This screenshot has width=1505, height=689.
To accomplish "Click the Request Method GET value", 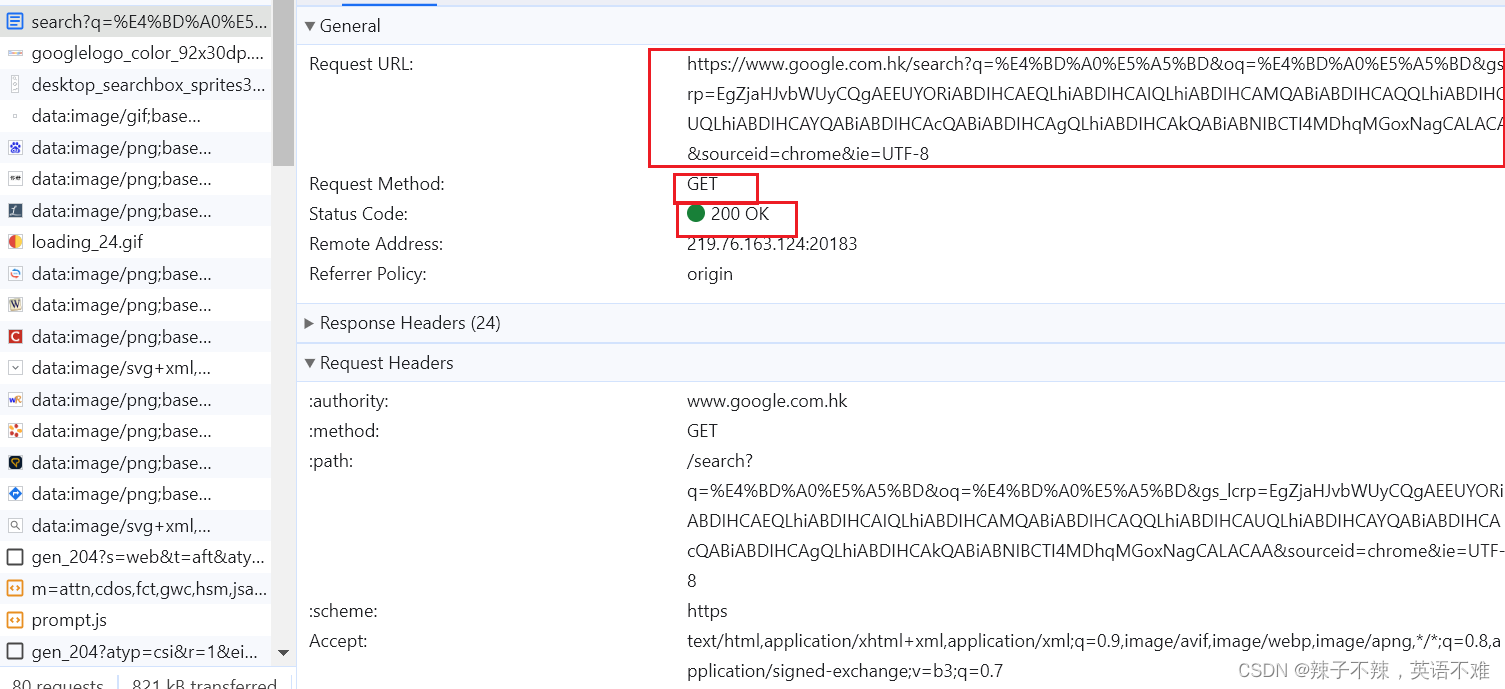I will click(702, 184).
